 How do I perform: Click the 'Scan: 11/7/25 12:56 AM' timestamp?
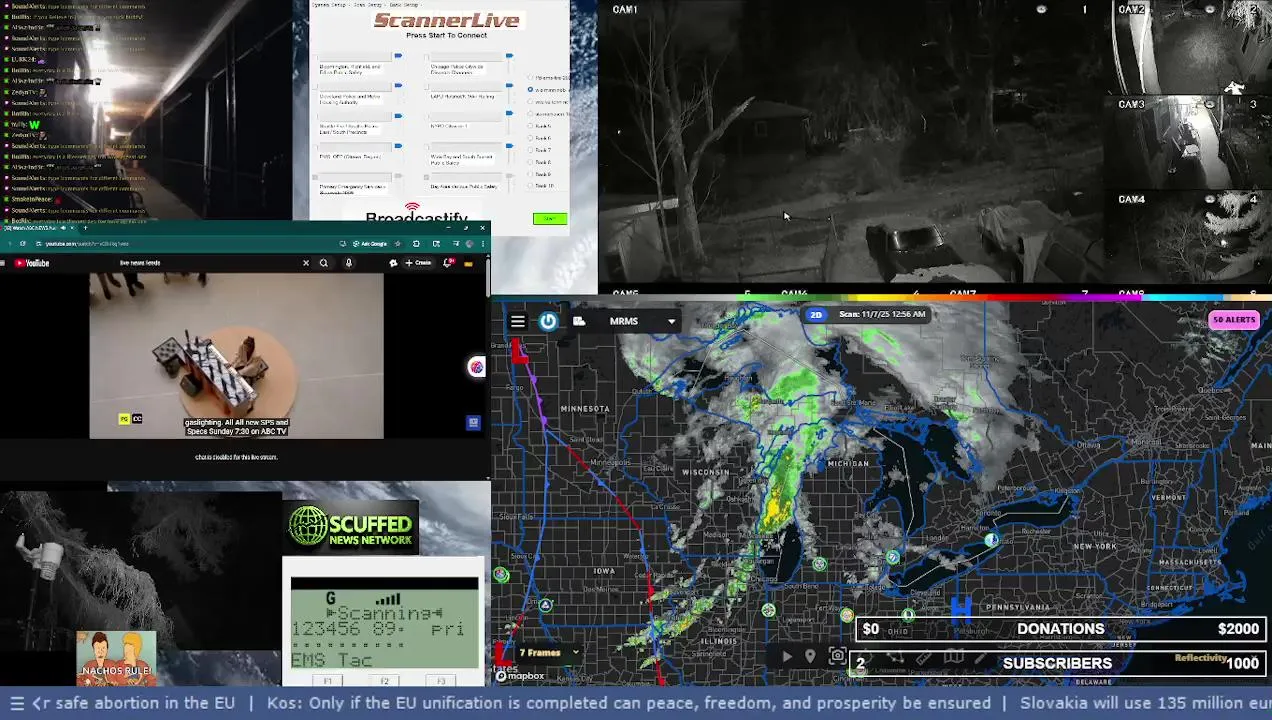coord(882,314)
